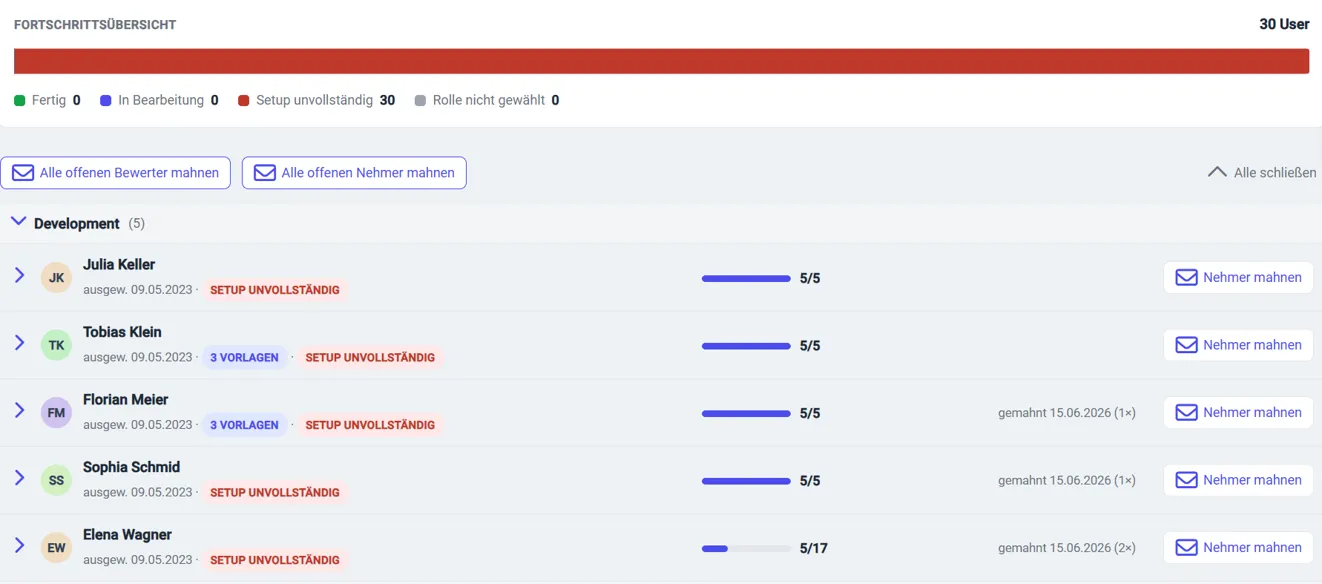Click Alle offenen Bewerter mahnen button

point(115,173)
